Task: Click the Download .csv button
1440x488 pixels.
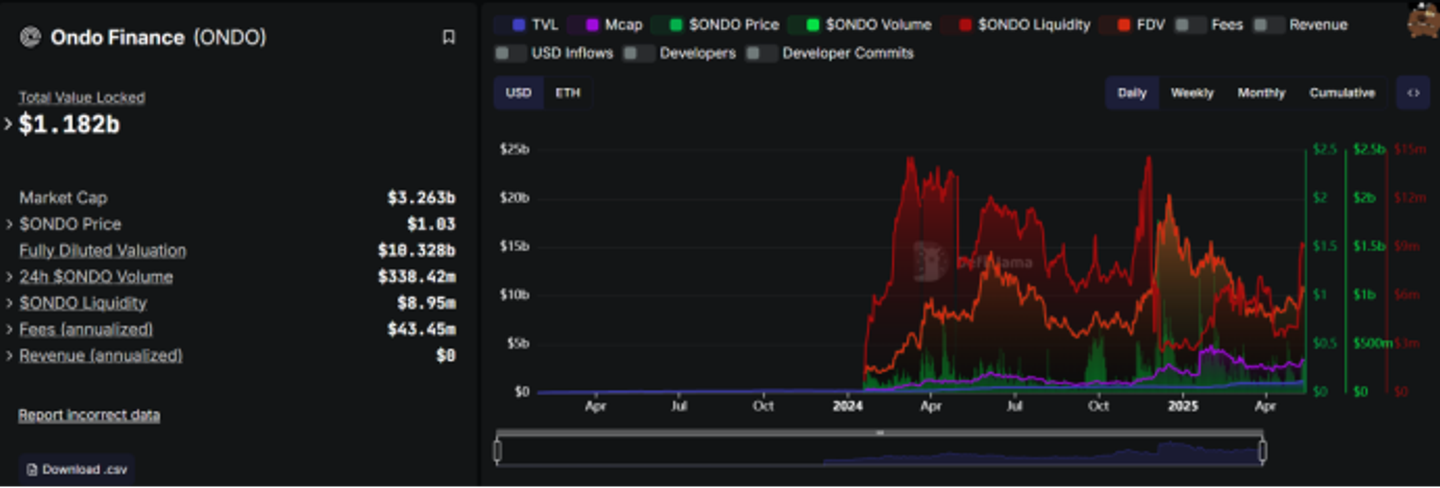Action: click(x=76, y=469)
